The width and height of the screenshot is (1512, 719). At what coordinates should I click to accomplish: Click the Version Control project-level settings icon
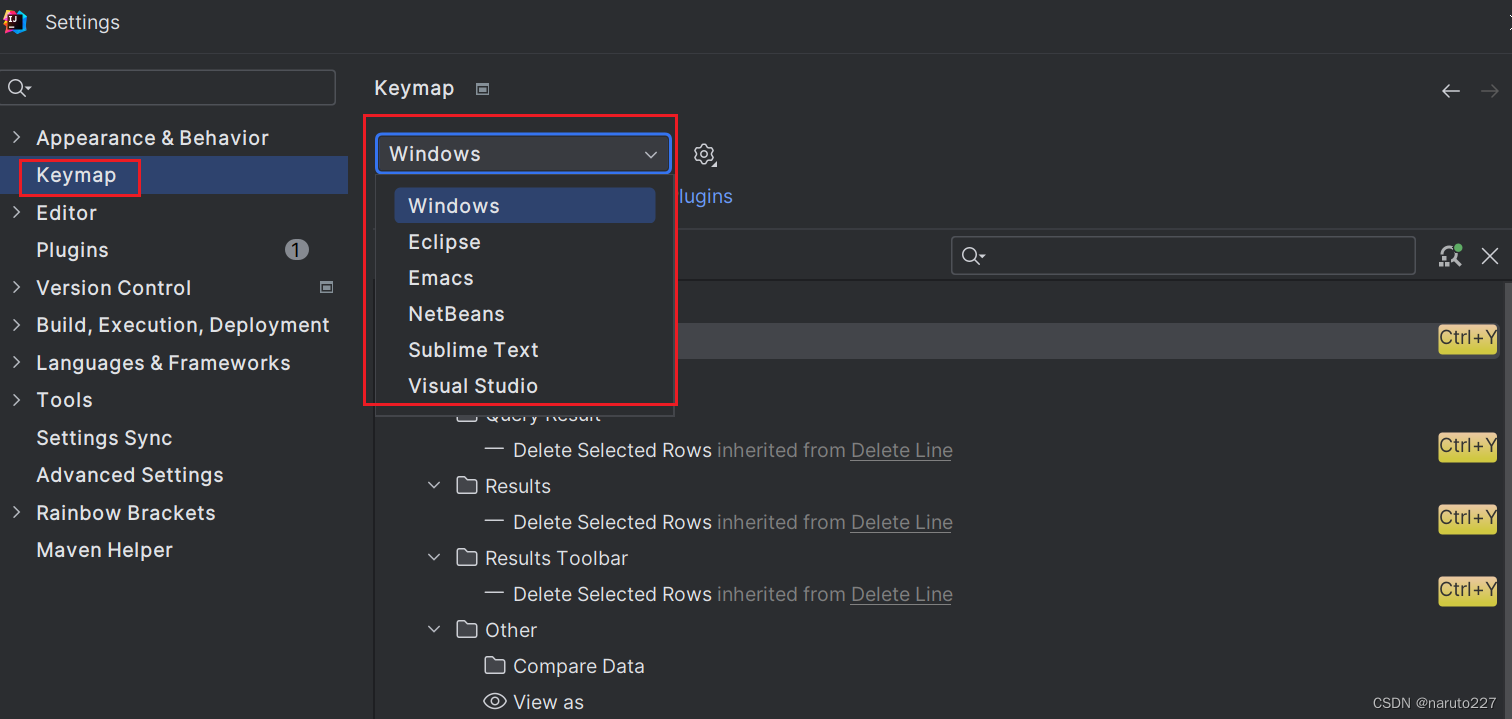[326, 287]
